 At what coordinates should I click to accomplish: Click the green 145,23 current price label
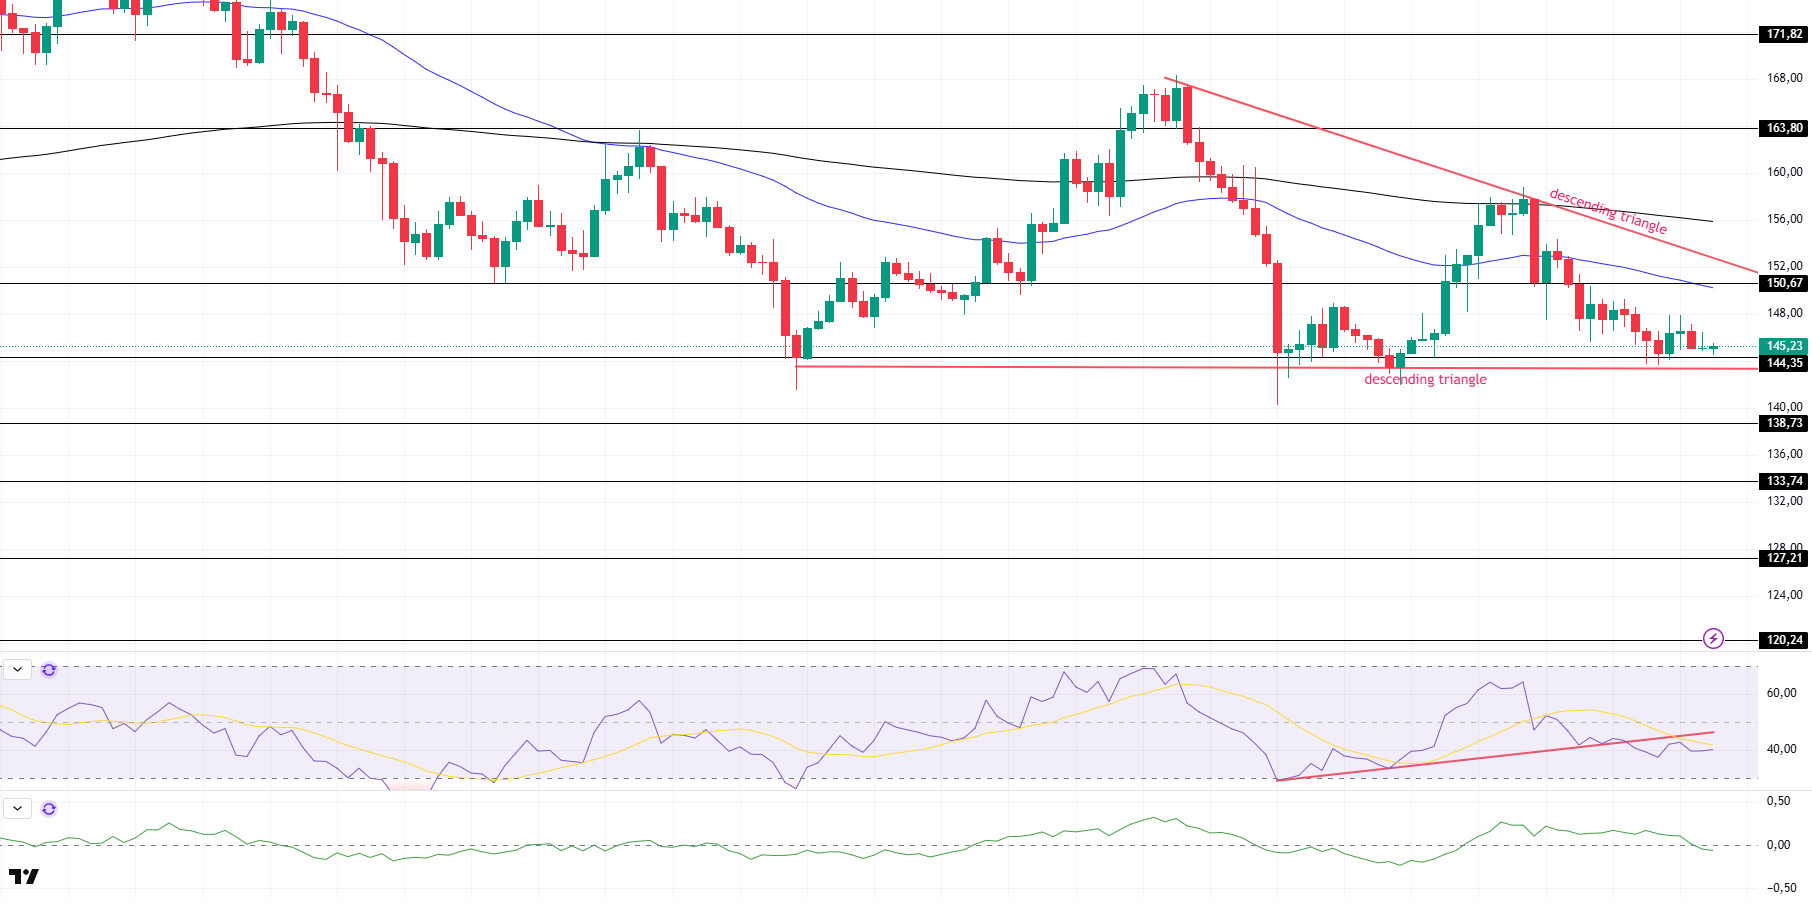(x=1784, y=346)
